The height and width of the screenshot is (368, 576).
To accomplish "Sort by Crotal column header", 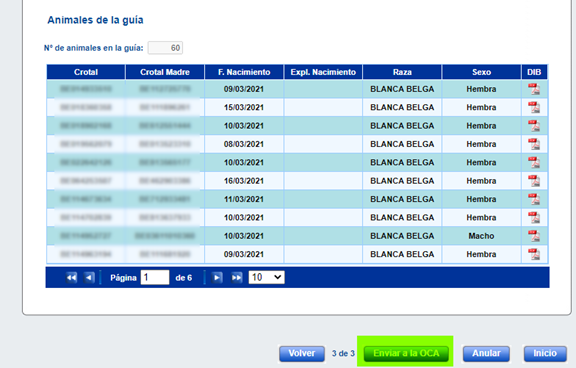I will [x=86, y=72].
